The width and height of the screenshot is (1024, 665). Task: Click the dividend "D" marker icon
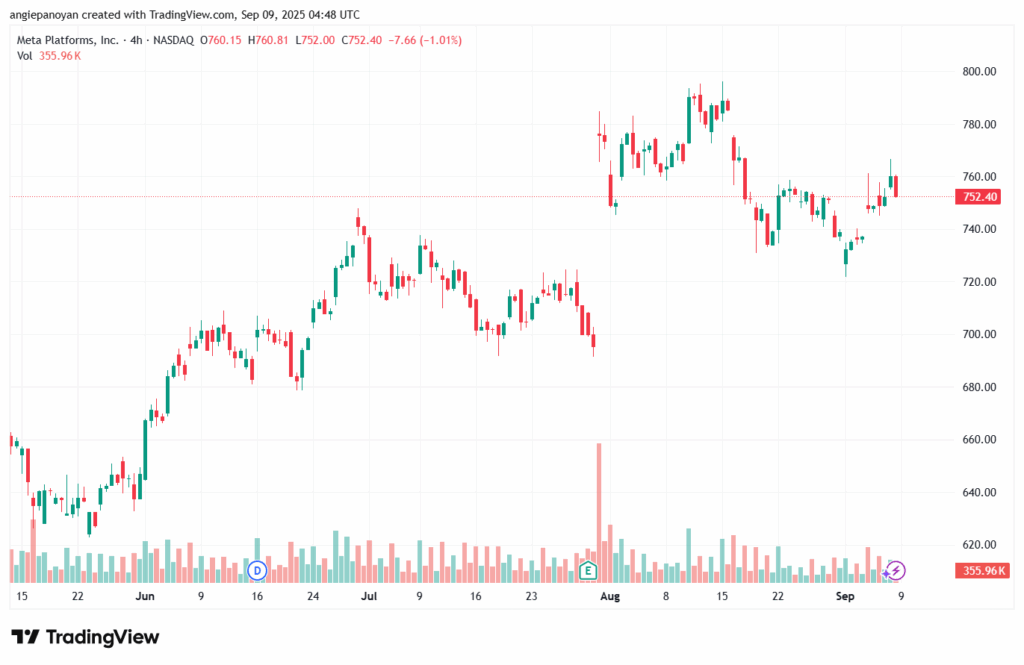(x=257, y=570)
